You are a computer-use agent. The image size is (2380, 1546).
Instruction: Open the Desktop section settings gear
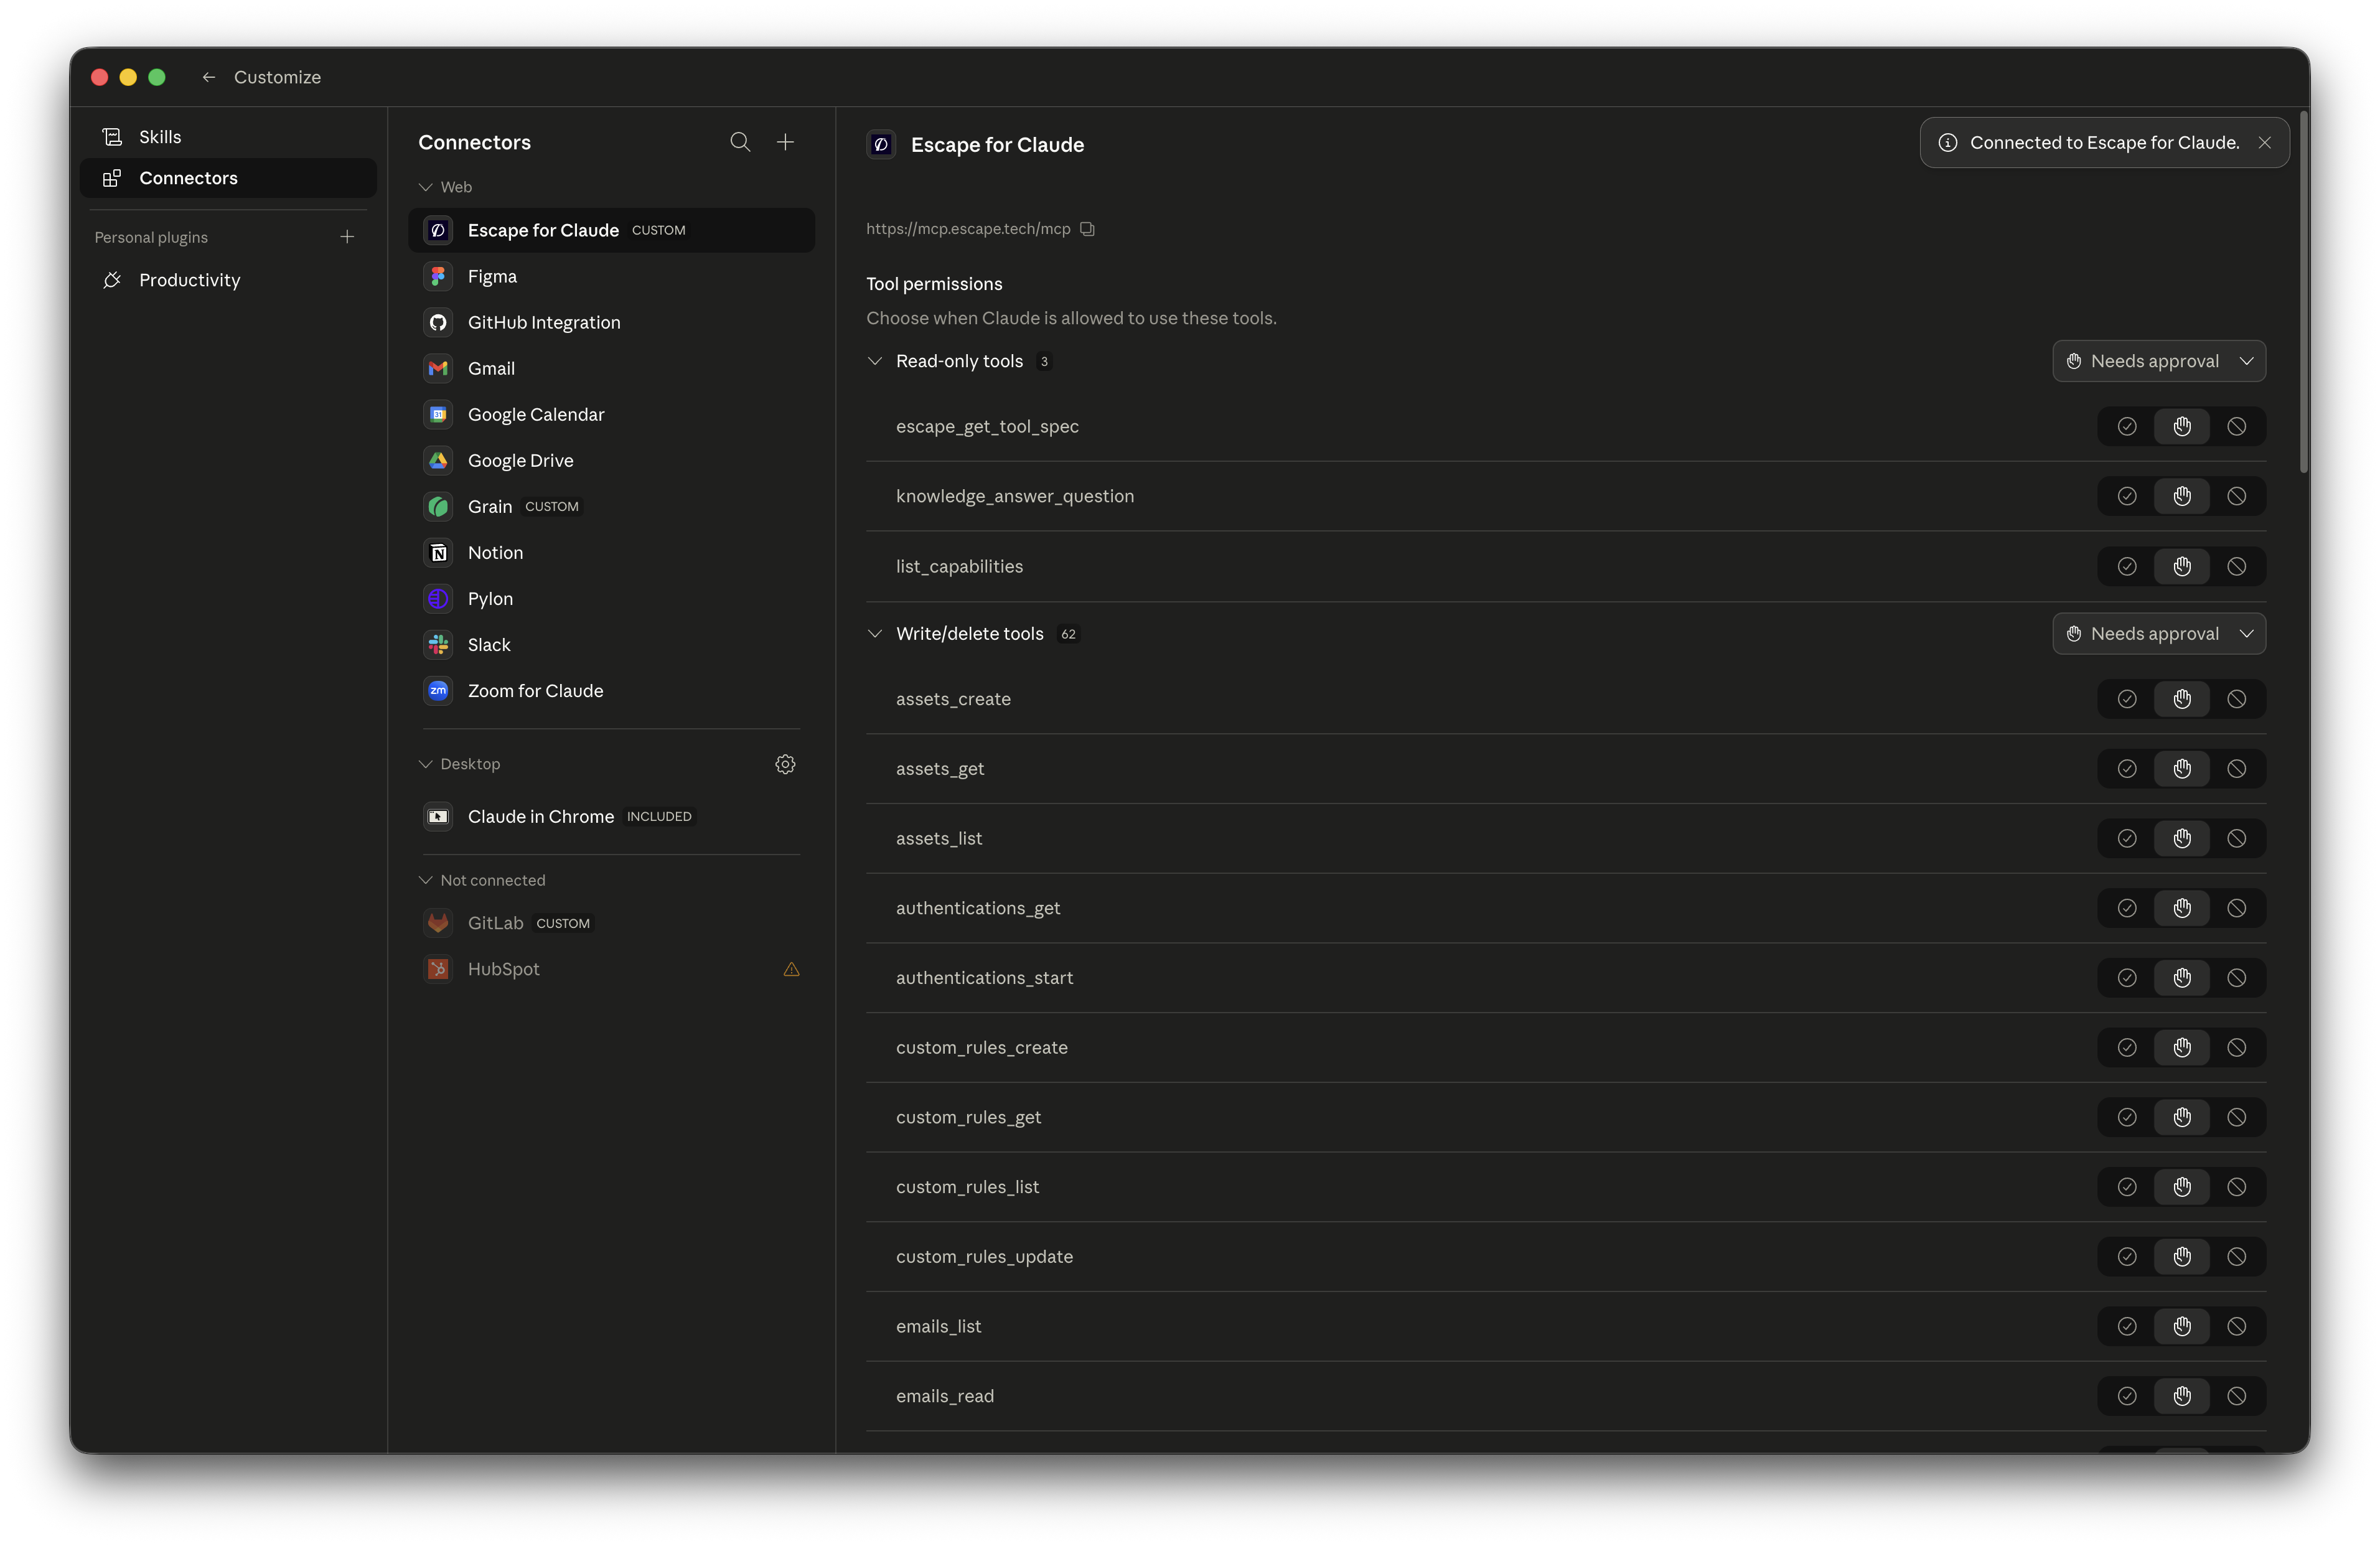click(x=785, y=763)
